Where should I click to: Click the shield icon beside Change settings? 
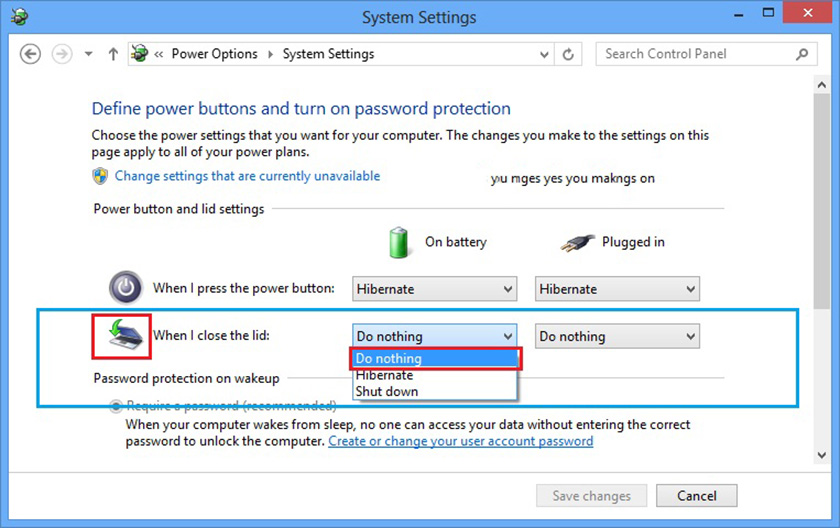click(x=100, y=176)
